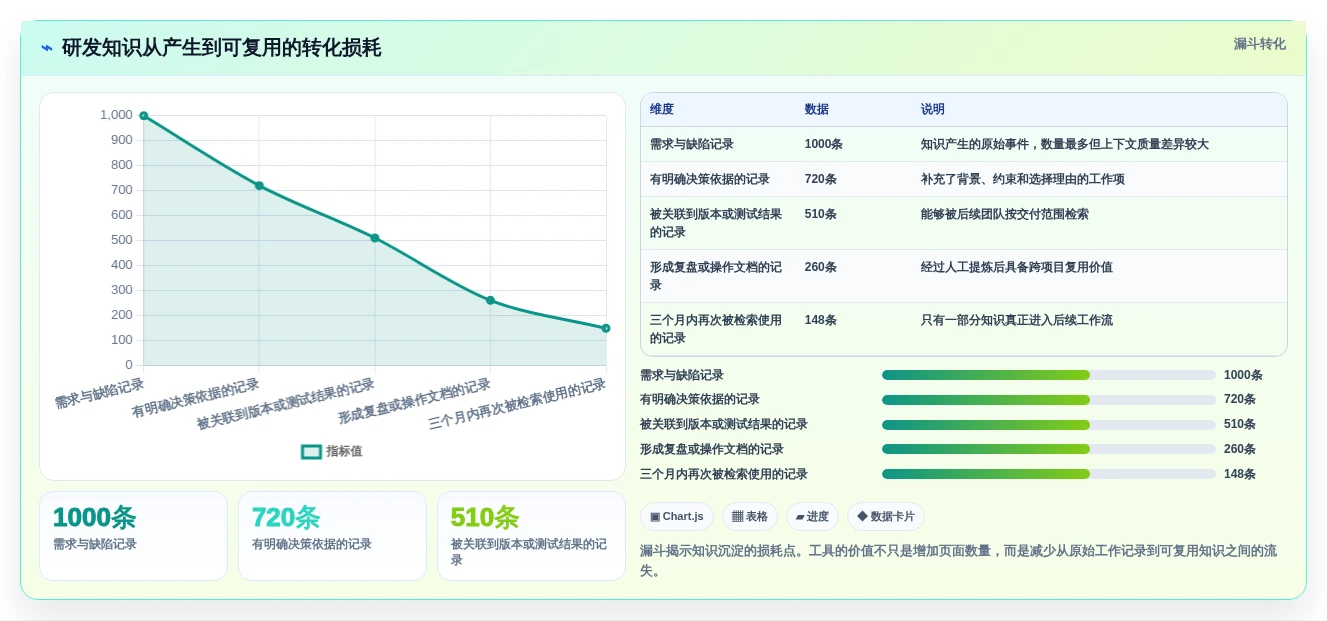
Task: Click the 148条 value in the table
Action: tap(821, 320)
